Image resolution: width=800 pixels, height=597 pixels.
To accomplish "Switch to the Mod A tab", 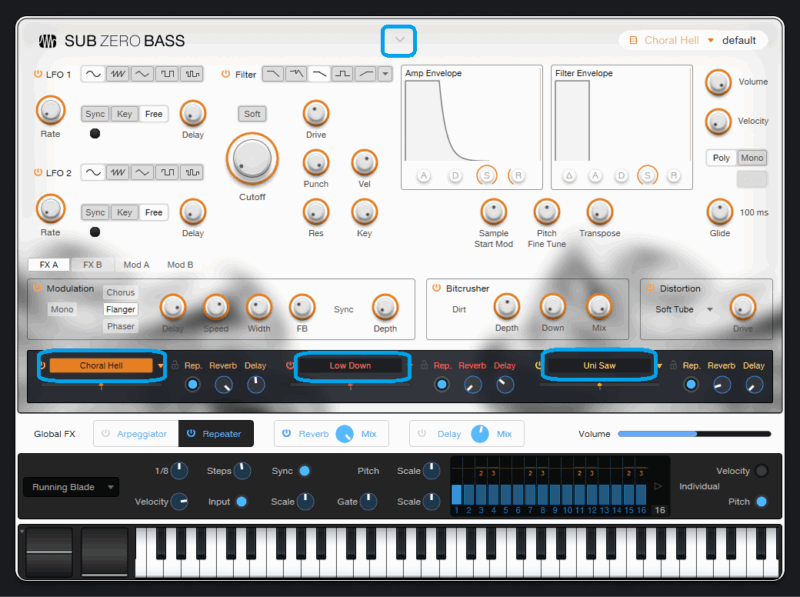I will pyautogui.click(x=136, y=264).
